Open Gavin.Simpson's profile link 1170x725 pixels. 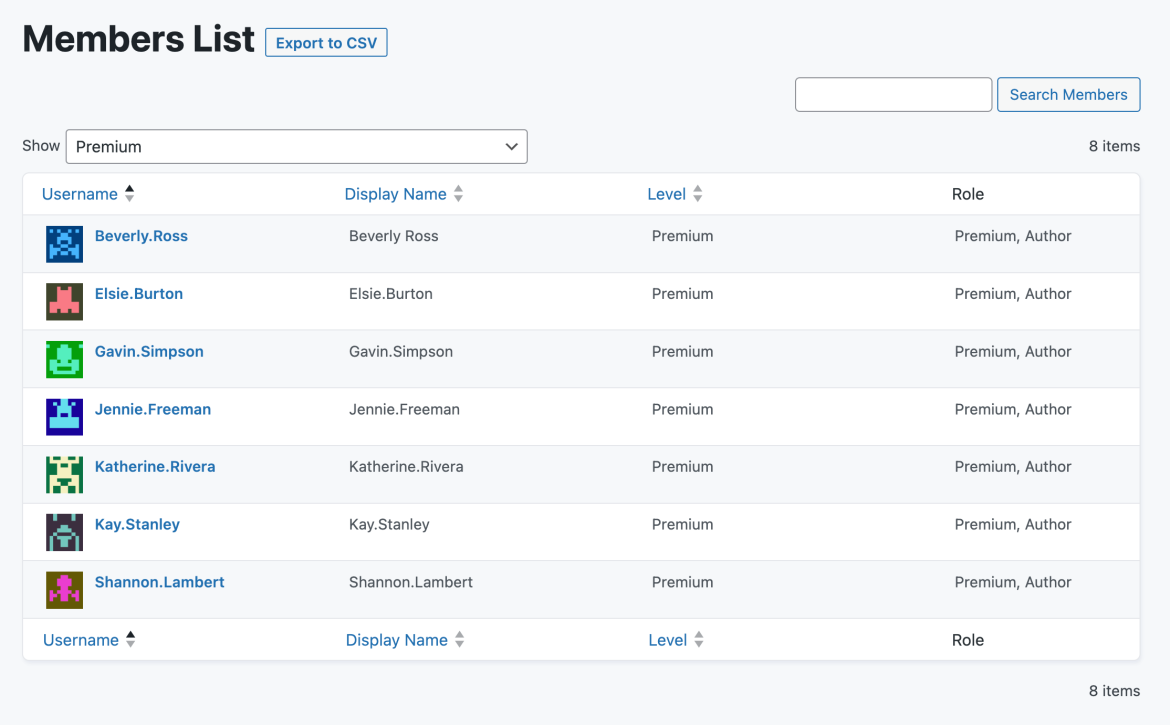[149, 351]
